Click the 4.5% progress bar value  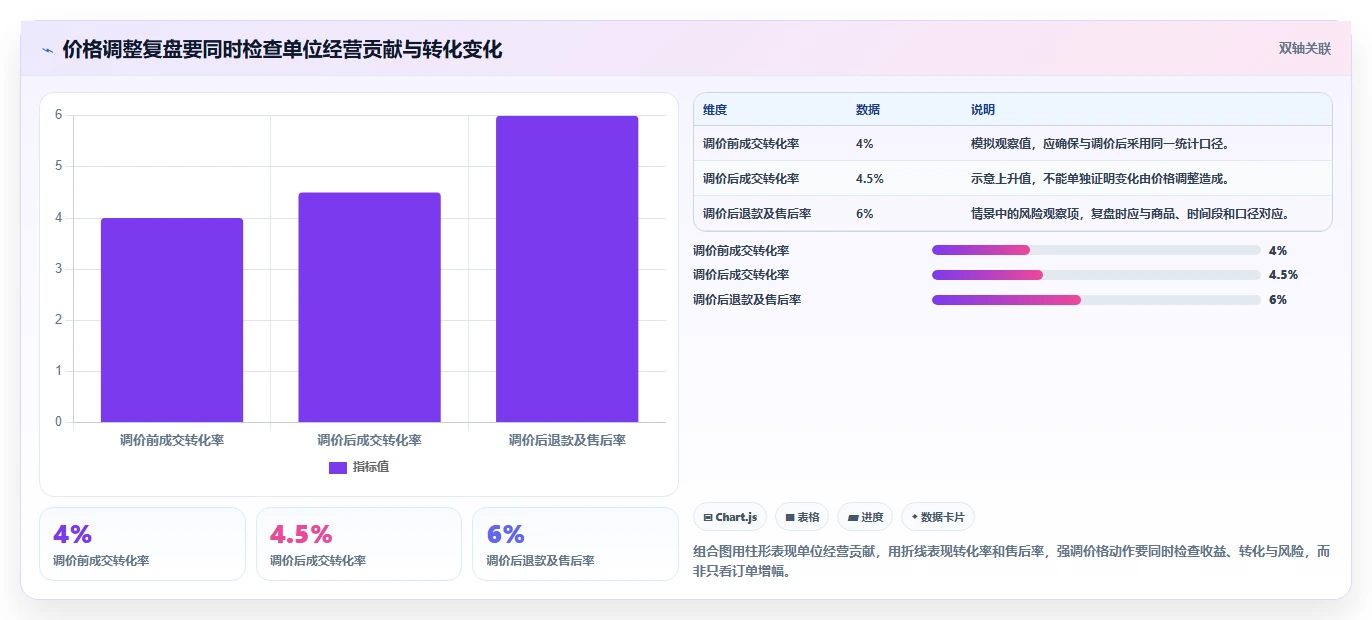[1283, 275]
